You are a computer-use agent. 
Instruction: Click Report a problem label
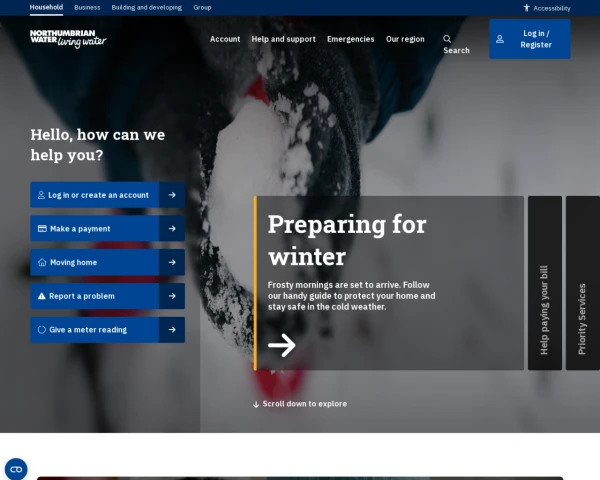click(x=82, y=296)
